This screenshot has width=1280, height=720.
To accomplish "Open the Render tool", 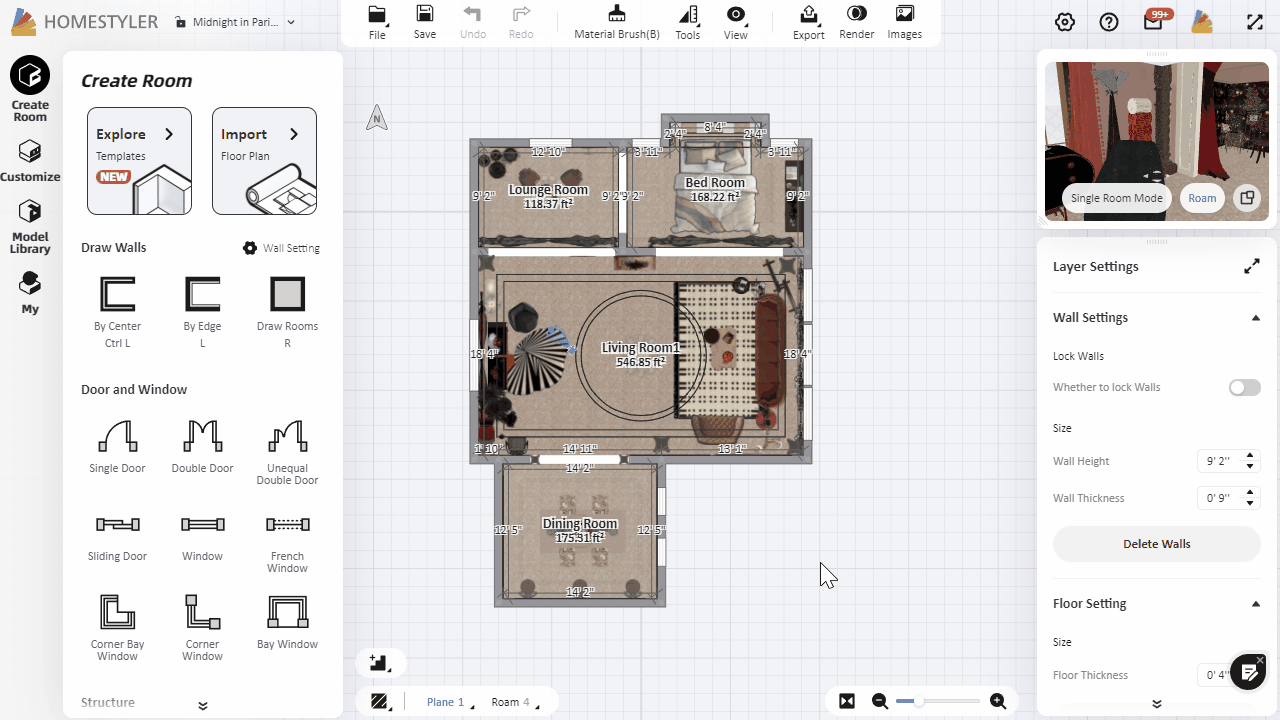I will pos(857,21).
